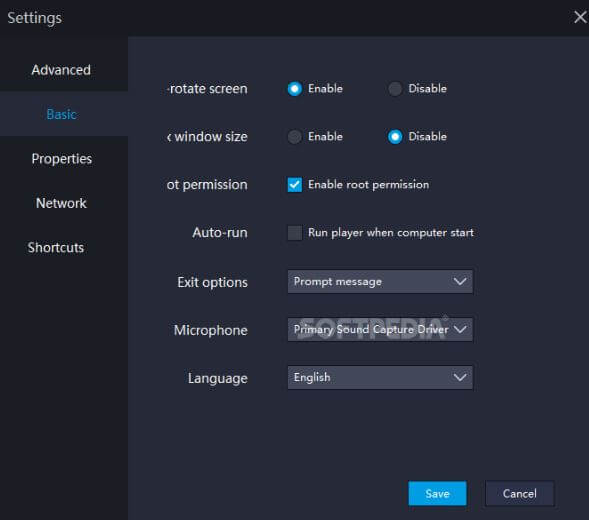
Task: Disable auto-rotate screen radio option
Action: (x=395, y=89)
